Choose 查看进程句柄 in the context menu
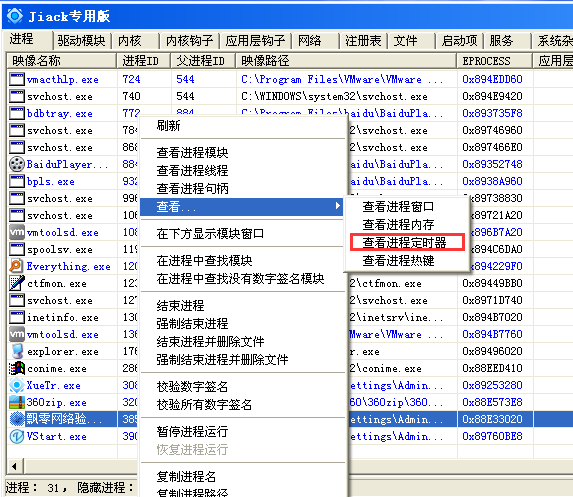The height and width of the screenshot is (497, 573). (x=243, y=188)
